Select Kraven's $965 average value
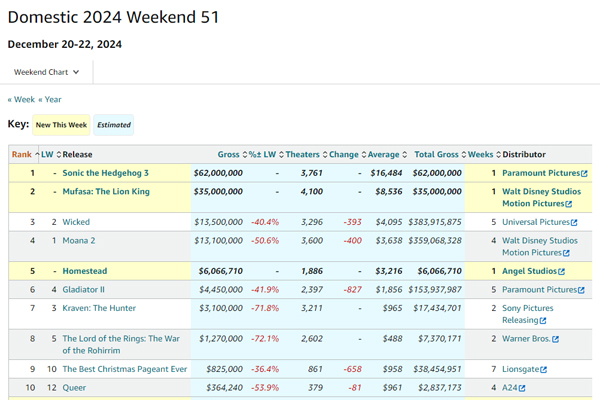The width and height of the screenshot is (600, 400). tap(393, 308)
